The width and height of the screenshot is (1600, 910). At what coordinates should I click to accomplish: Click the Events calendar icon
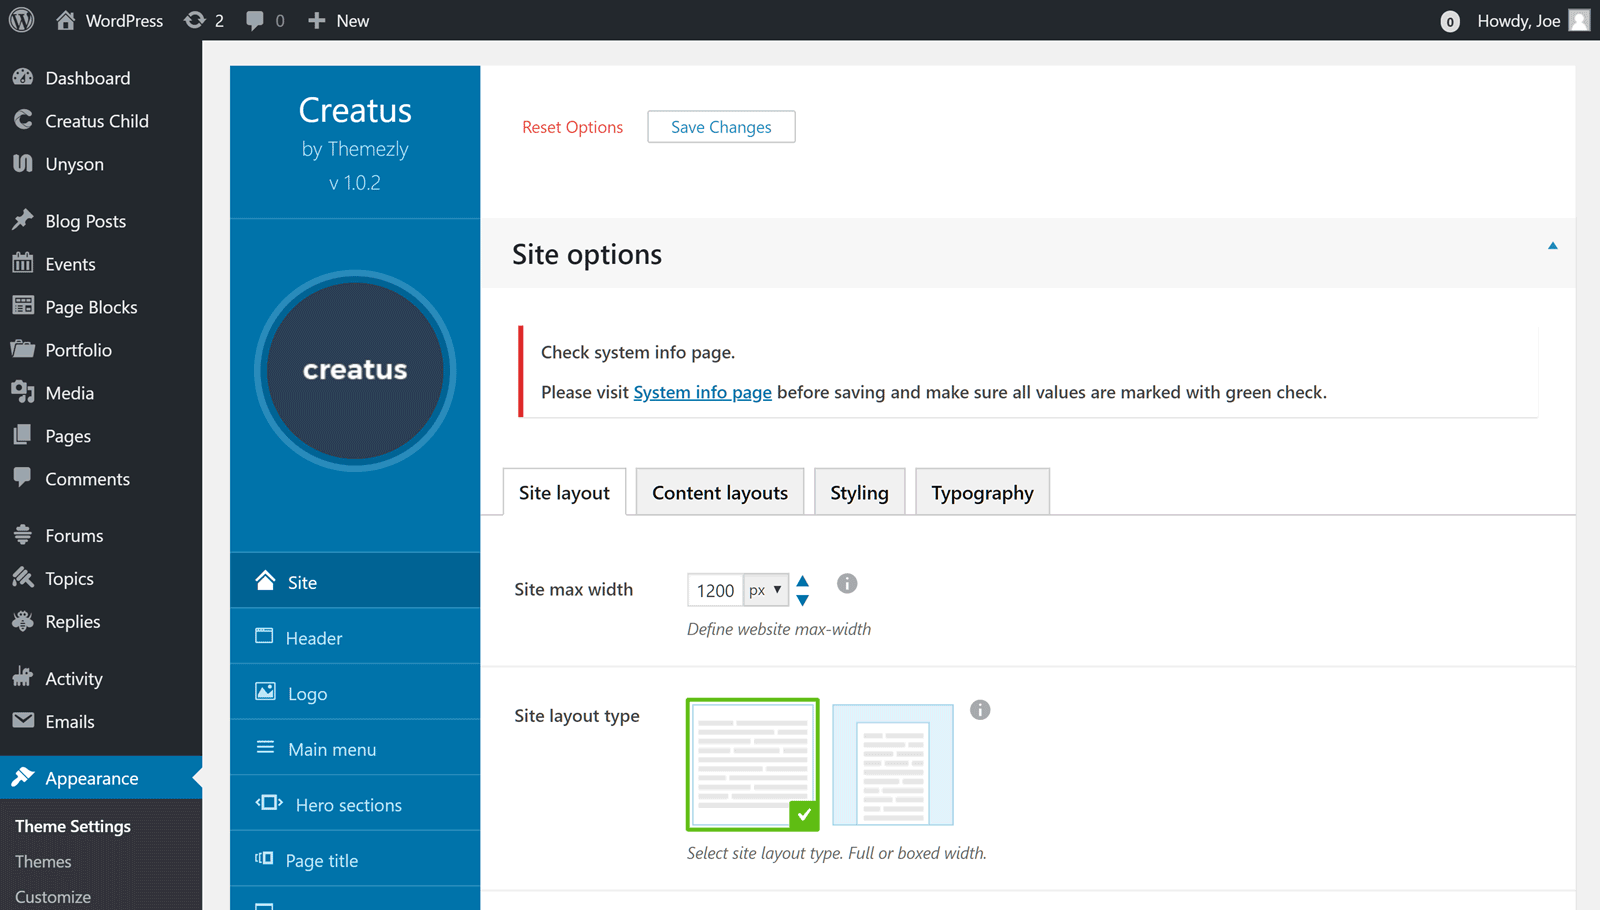pos(23,263)
